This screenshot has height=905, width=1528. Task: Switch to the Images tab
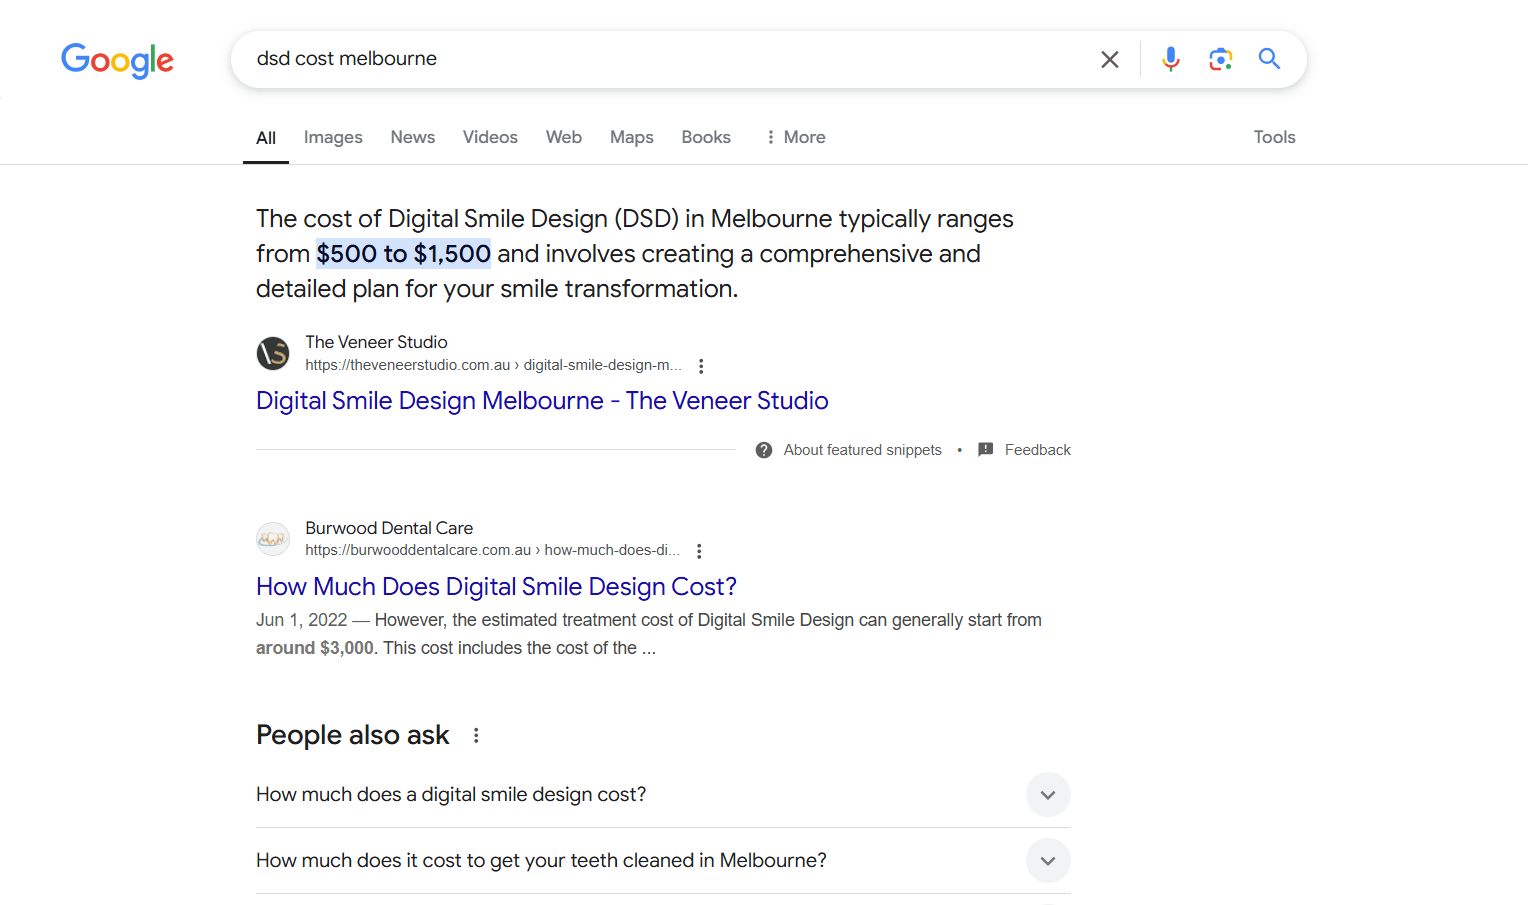pos(333,137)
